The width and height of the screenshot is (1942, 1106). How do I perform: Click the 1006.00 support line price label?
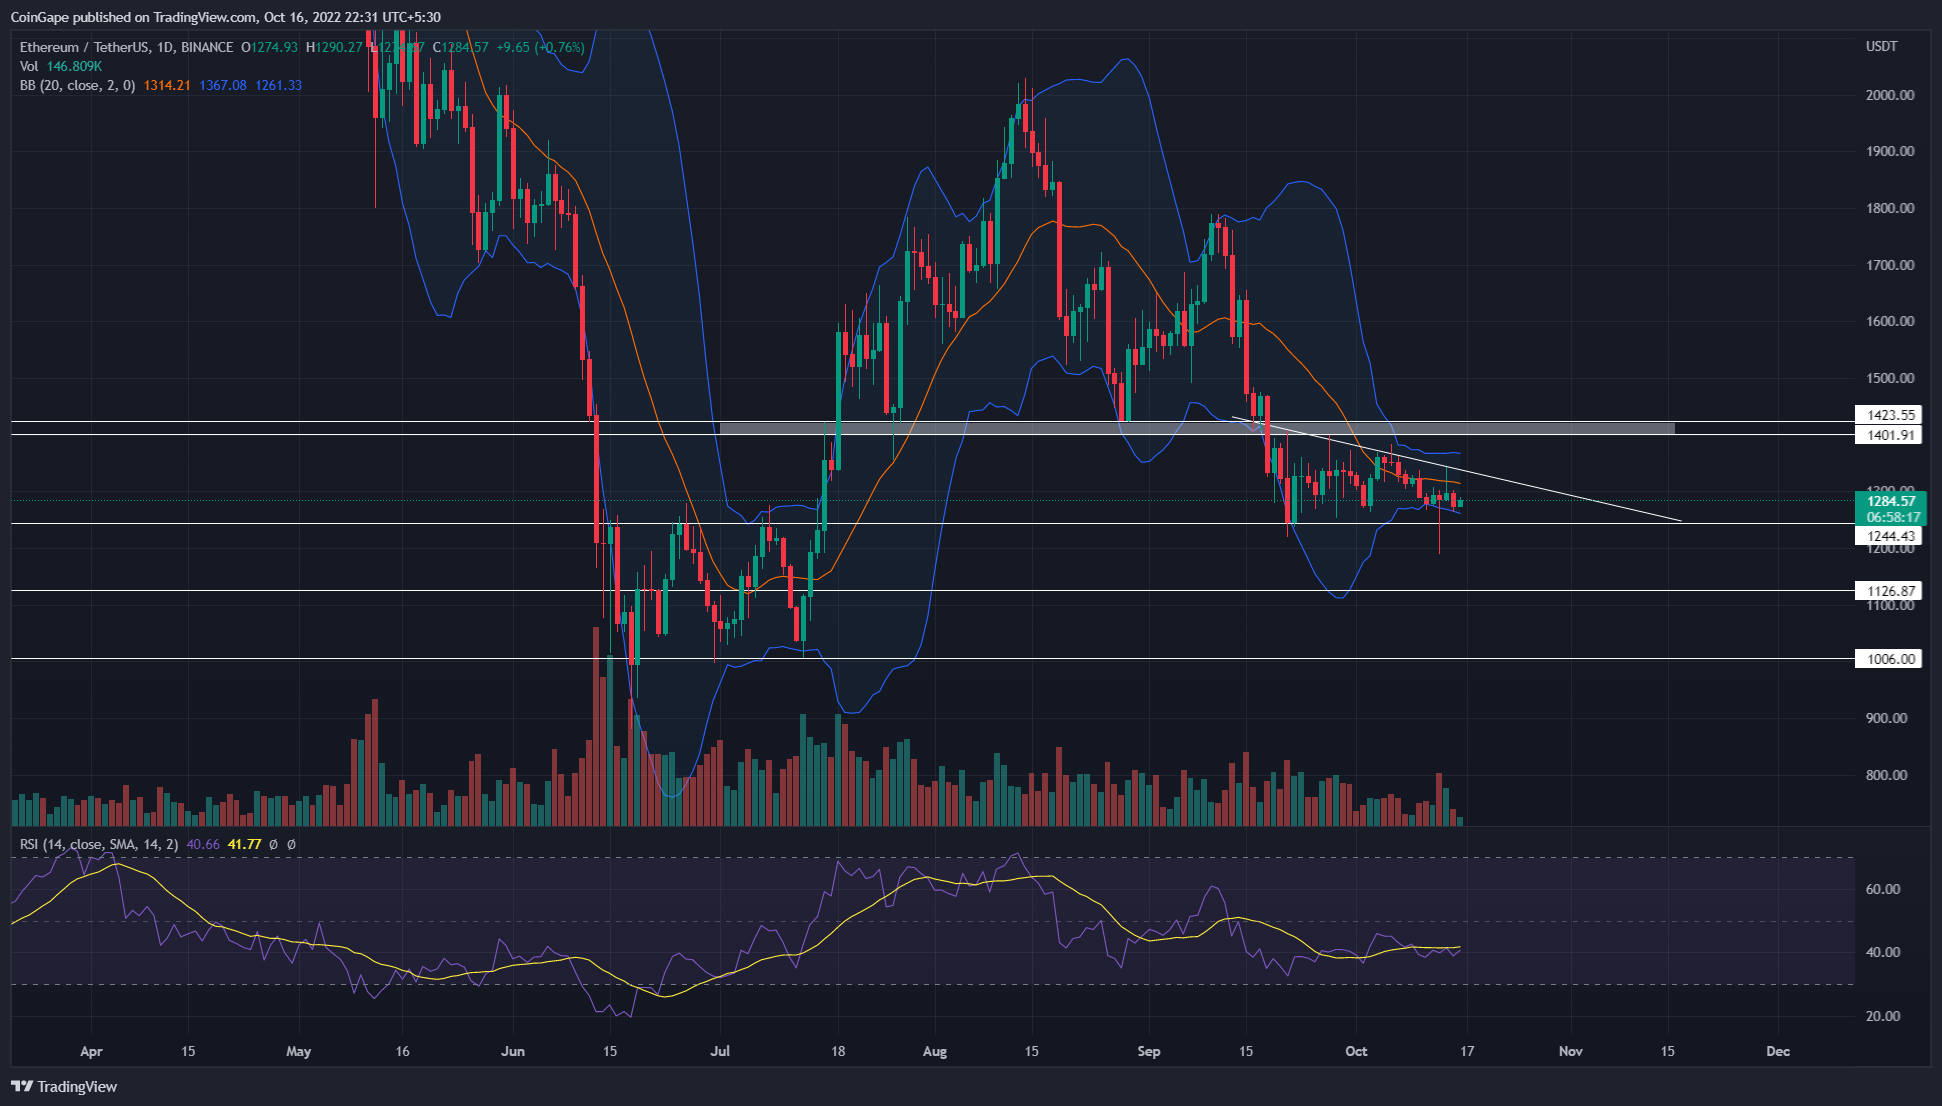[x=1887, y=659]
